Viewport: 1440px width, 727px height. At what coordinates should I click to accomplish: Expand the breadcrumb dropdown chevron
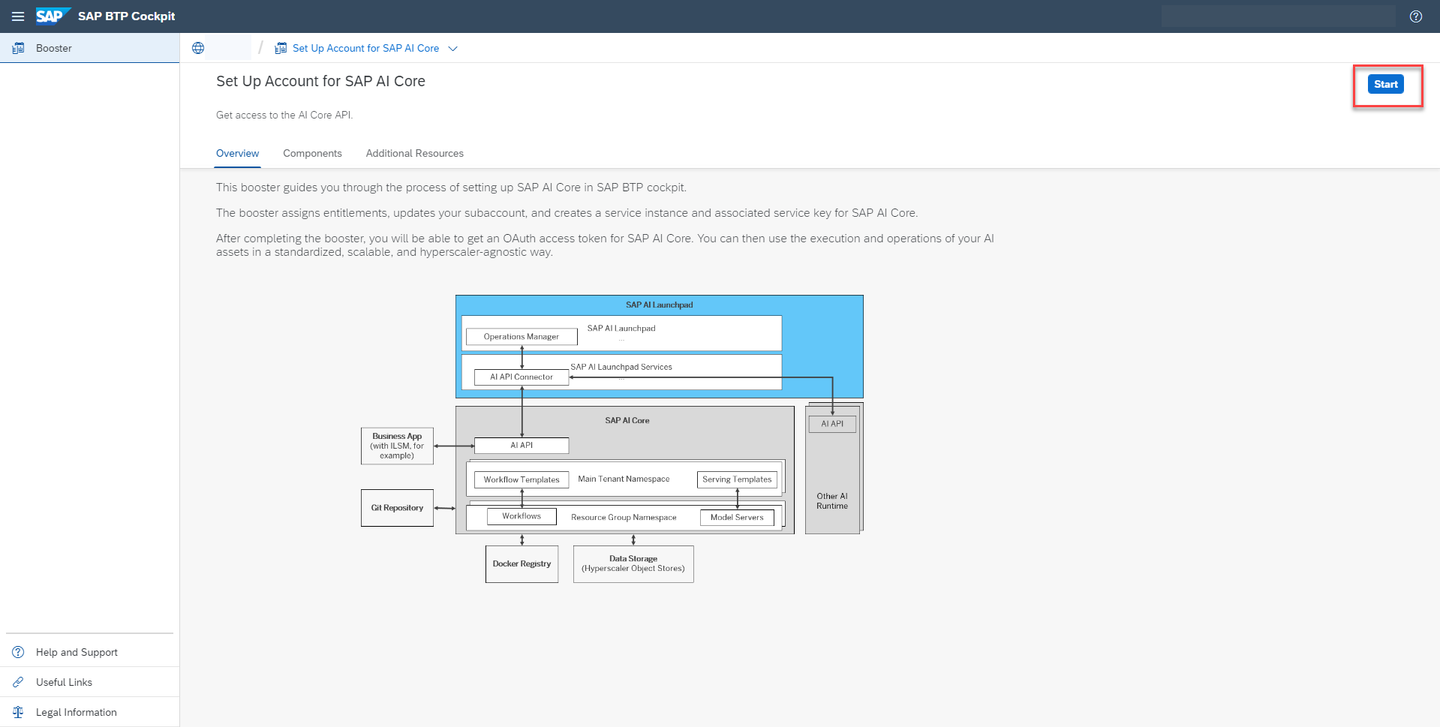pos(453,48)
